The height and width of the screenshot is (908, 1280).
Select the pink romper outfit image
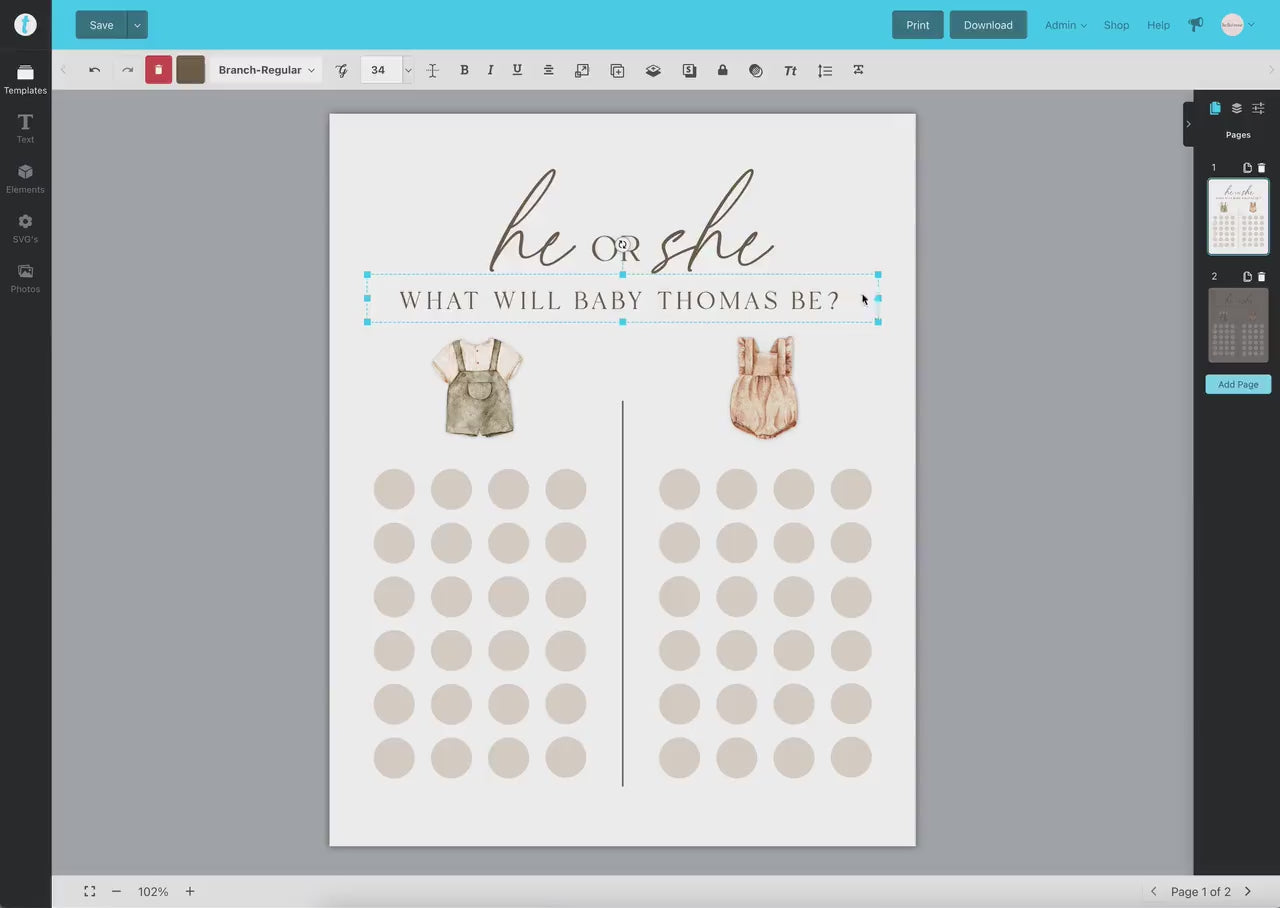pos(765,387)
